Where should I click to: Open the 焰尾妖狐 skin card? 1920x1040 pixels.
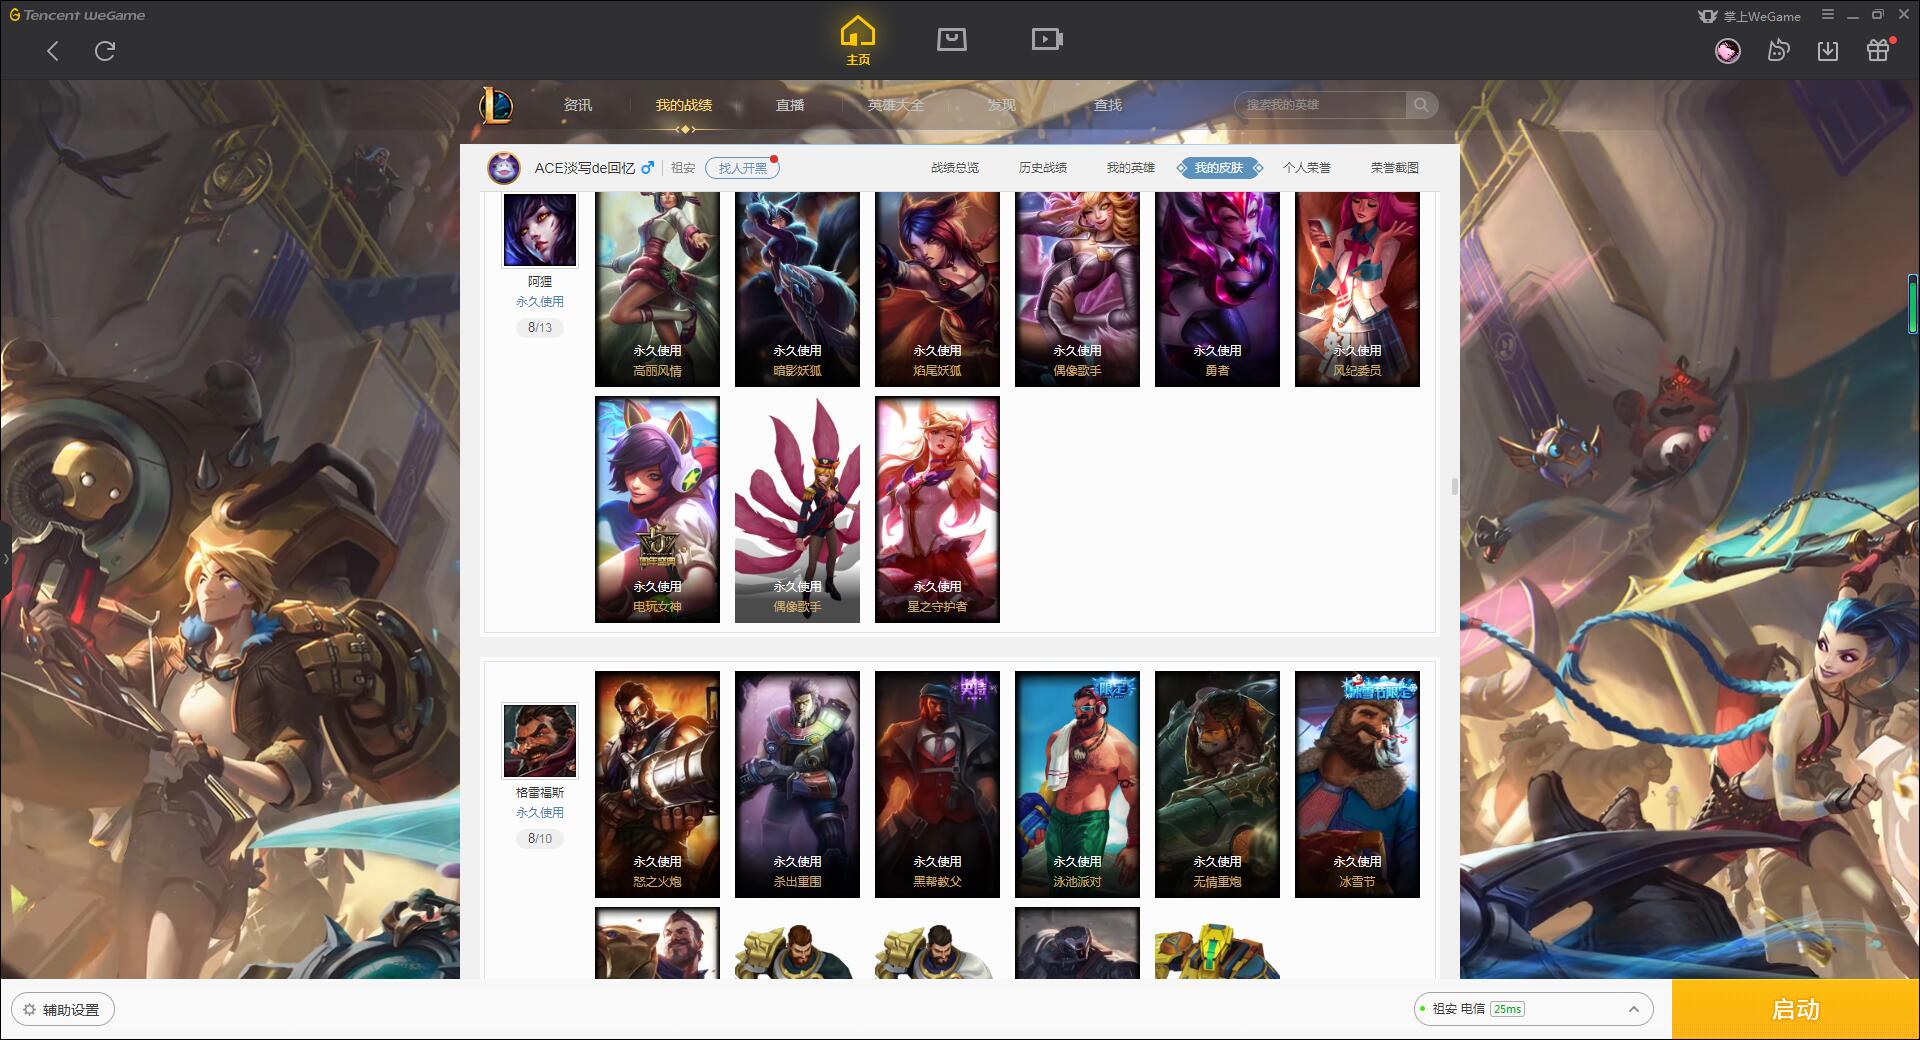[x=937, y=289]
